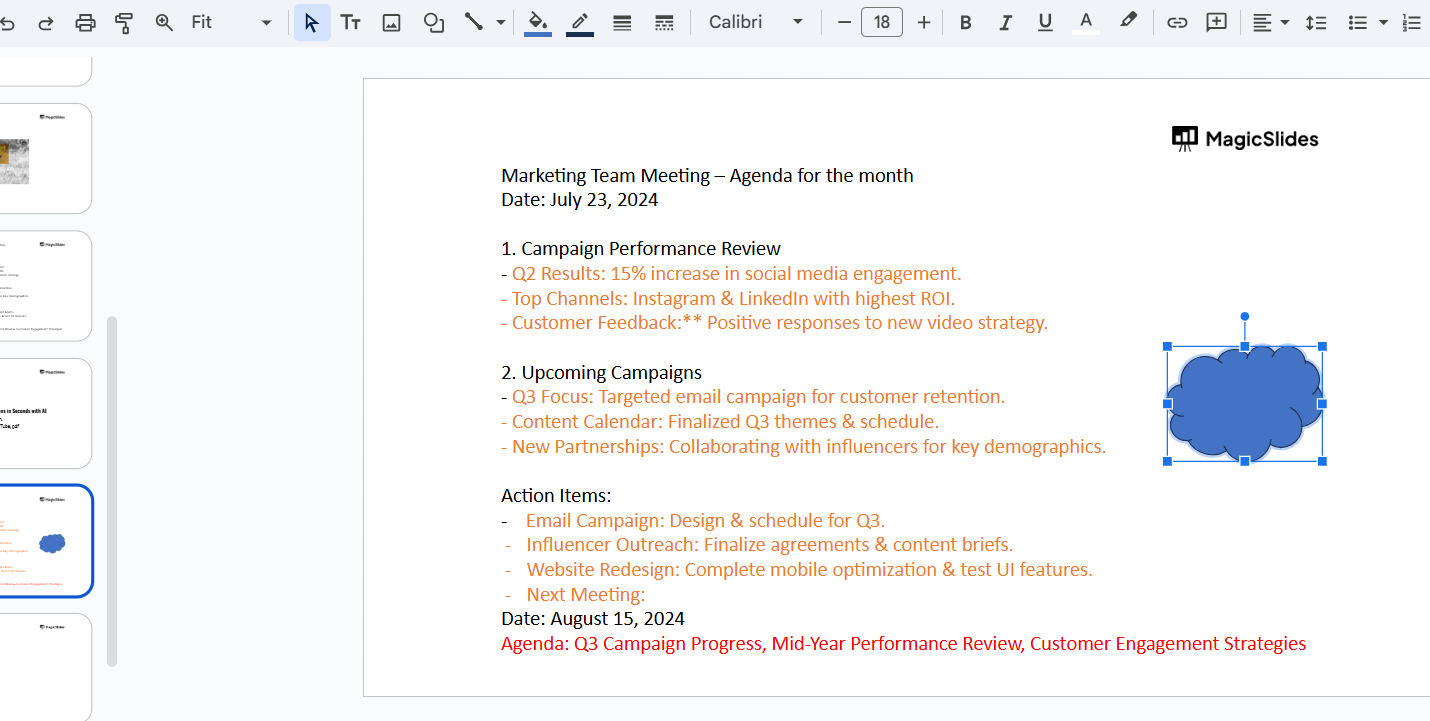Toggle bold formatting
The width and height of the screenshot is (1430, 721).
965,22
